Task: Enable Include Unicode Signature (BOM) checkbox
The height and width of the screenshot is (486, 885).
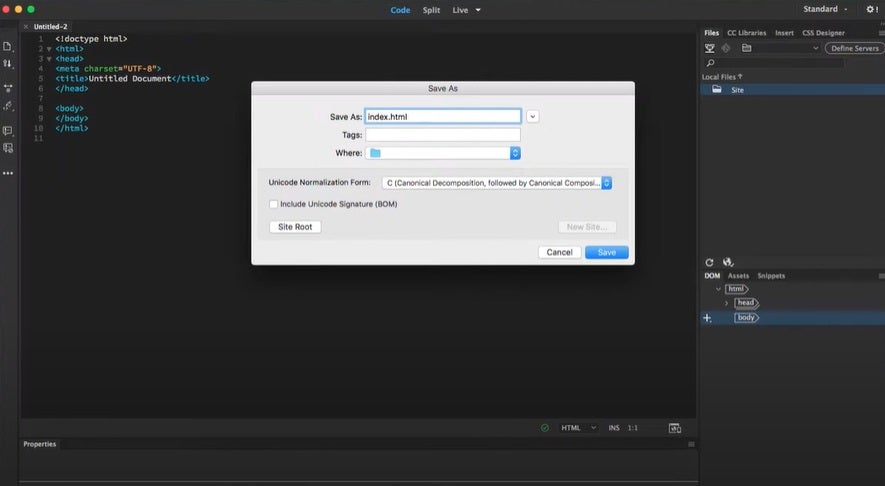Action: tap(274, 204)
